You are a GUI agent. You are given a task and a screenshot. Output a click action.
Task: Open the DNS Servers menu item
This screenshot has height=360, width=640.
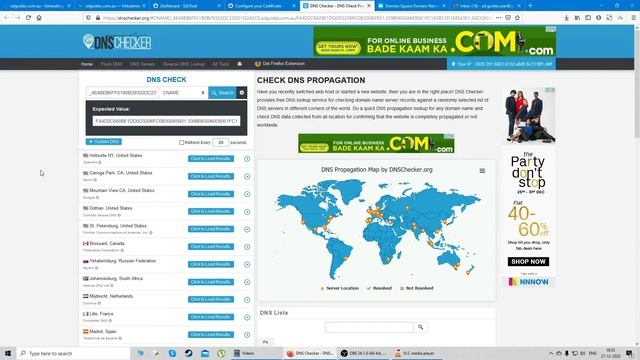point(142,64)
